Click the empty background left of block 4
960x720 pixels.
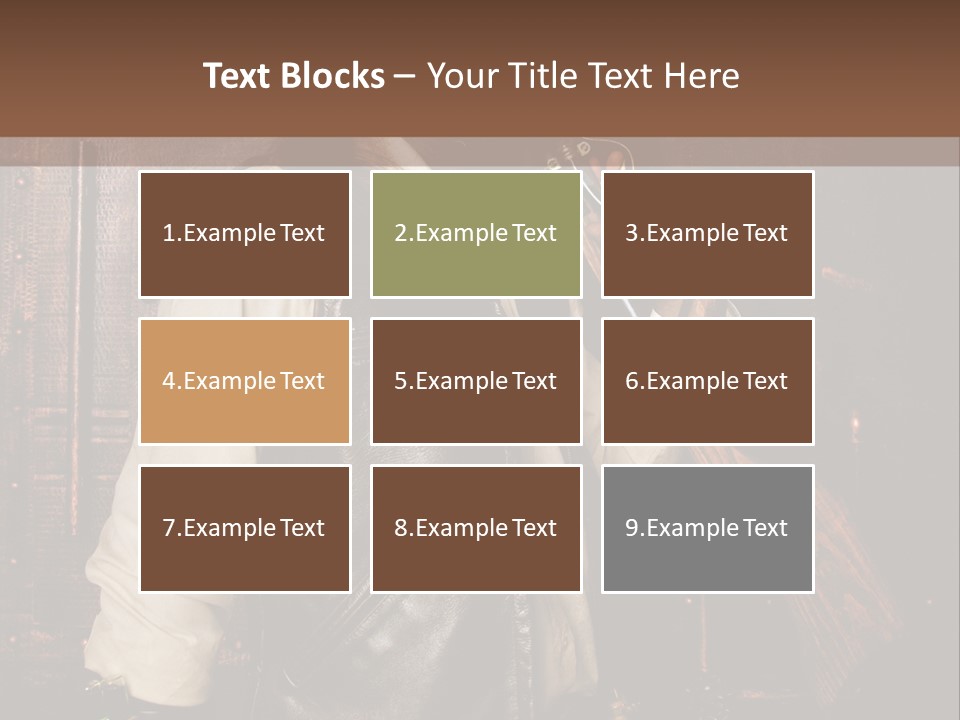tap(70, 381)
